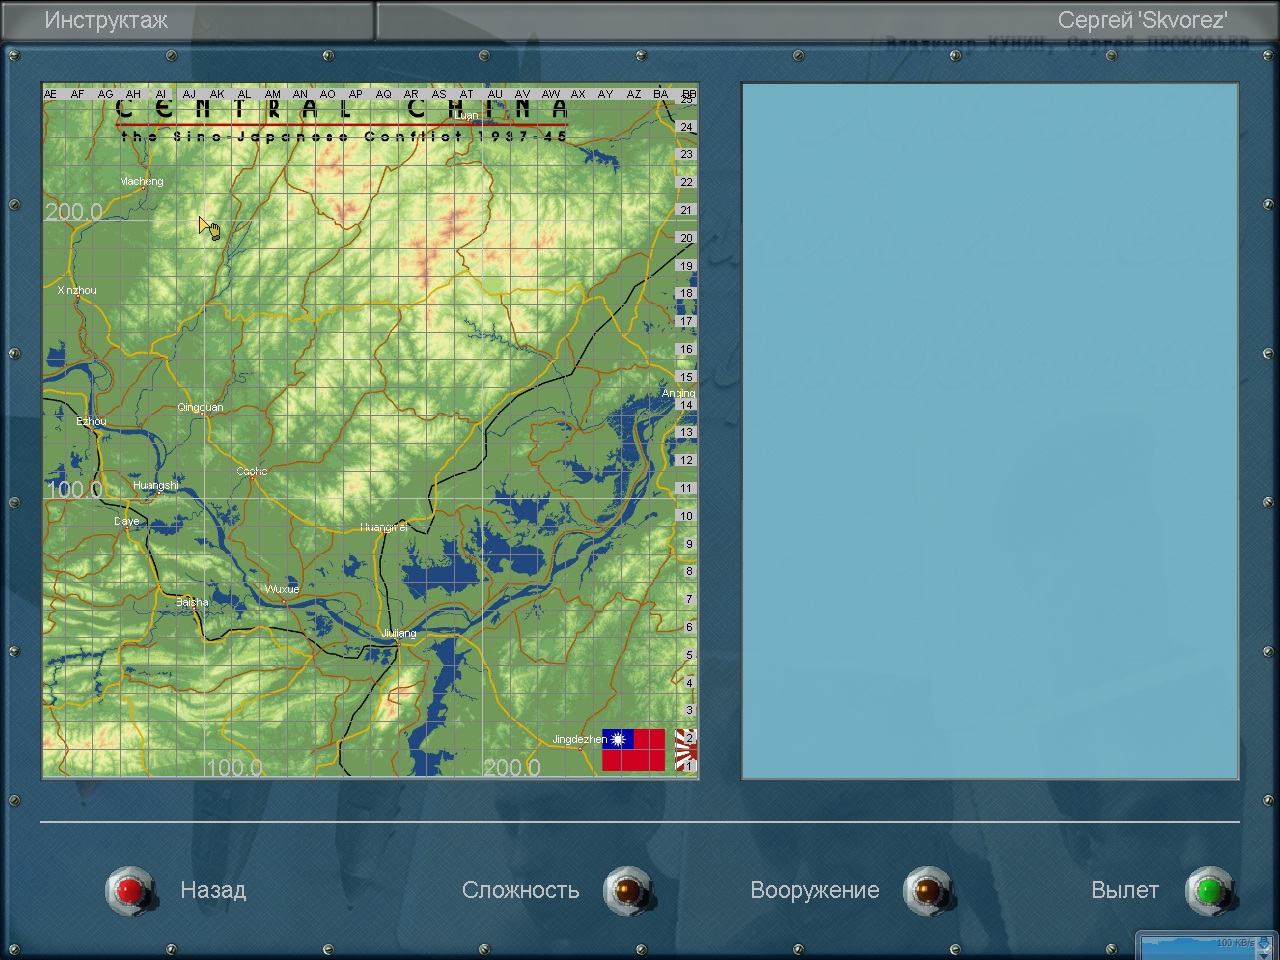The image size is (1280, 960).
Task: Click grid row number 24 on map edge
Action: tap(686, 127)
